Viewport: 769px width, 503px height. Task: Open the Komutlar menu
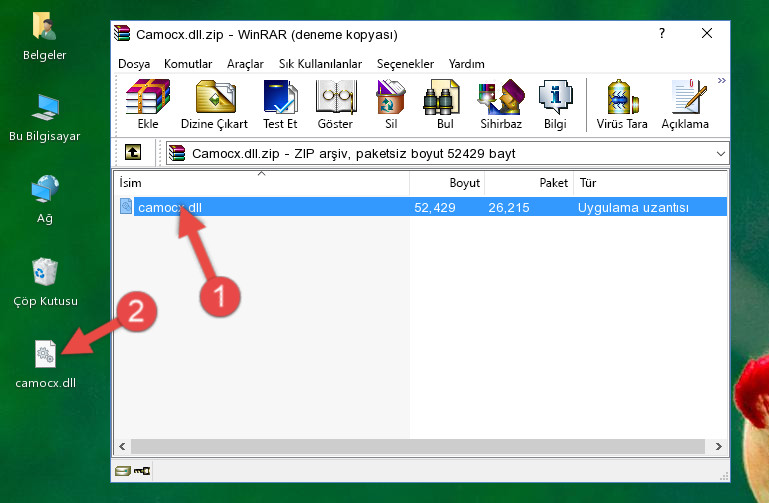[188, 64]
